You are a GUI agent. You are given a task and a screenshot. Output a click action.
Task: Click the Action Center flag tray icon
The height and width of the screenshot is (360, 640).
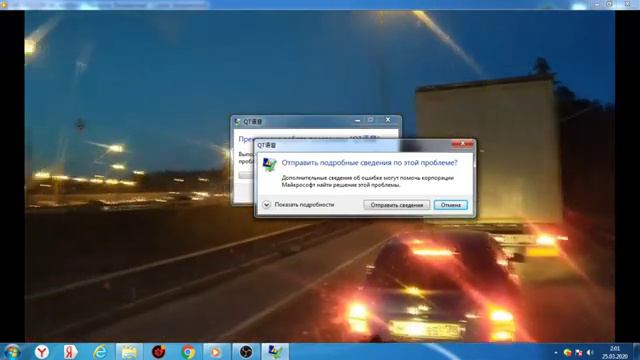[x=579, y=352]
